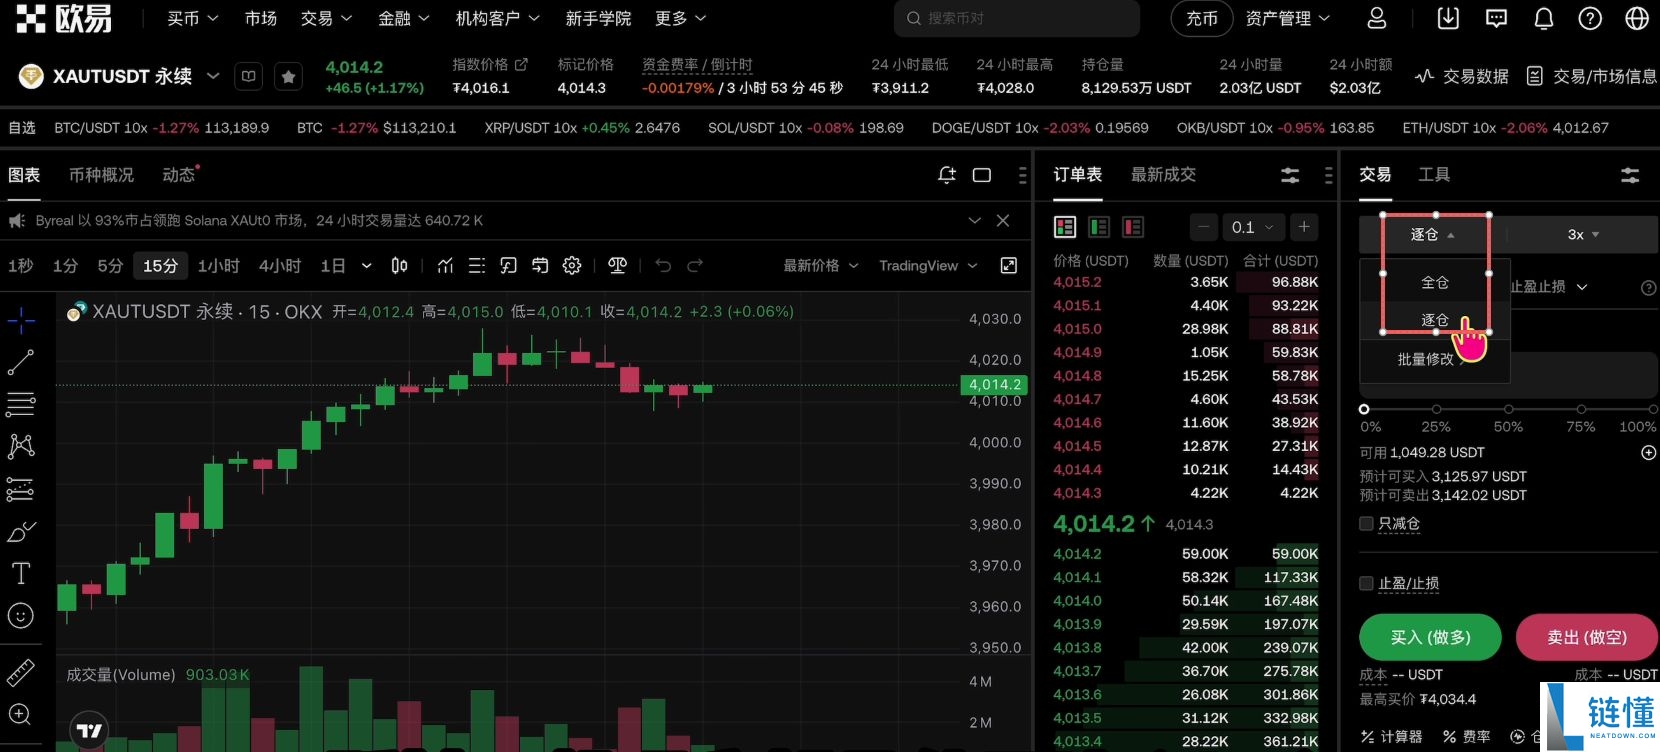Redo chart action
The height and width of the screenshot is (752, 1660).
pos(695,265)
